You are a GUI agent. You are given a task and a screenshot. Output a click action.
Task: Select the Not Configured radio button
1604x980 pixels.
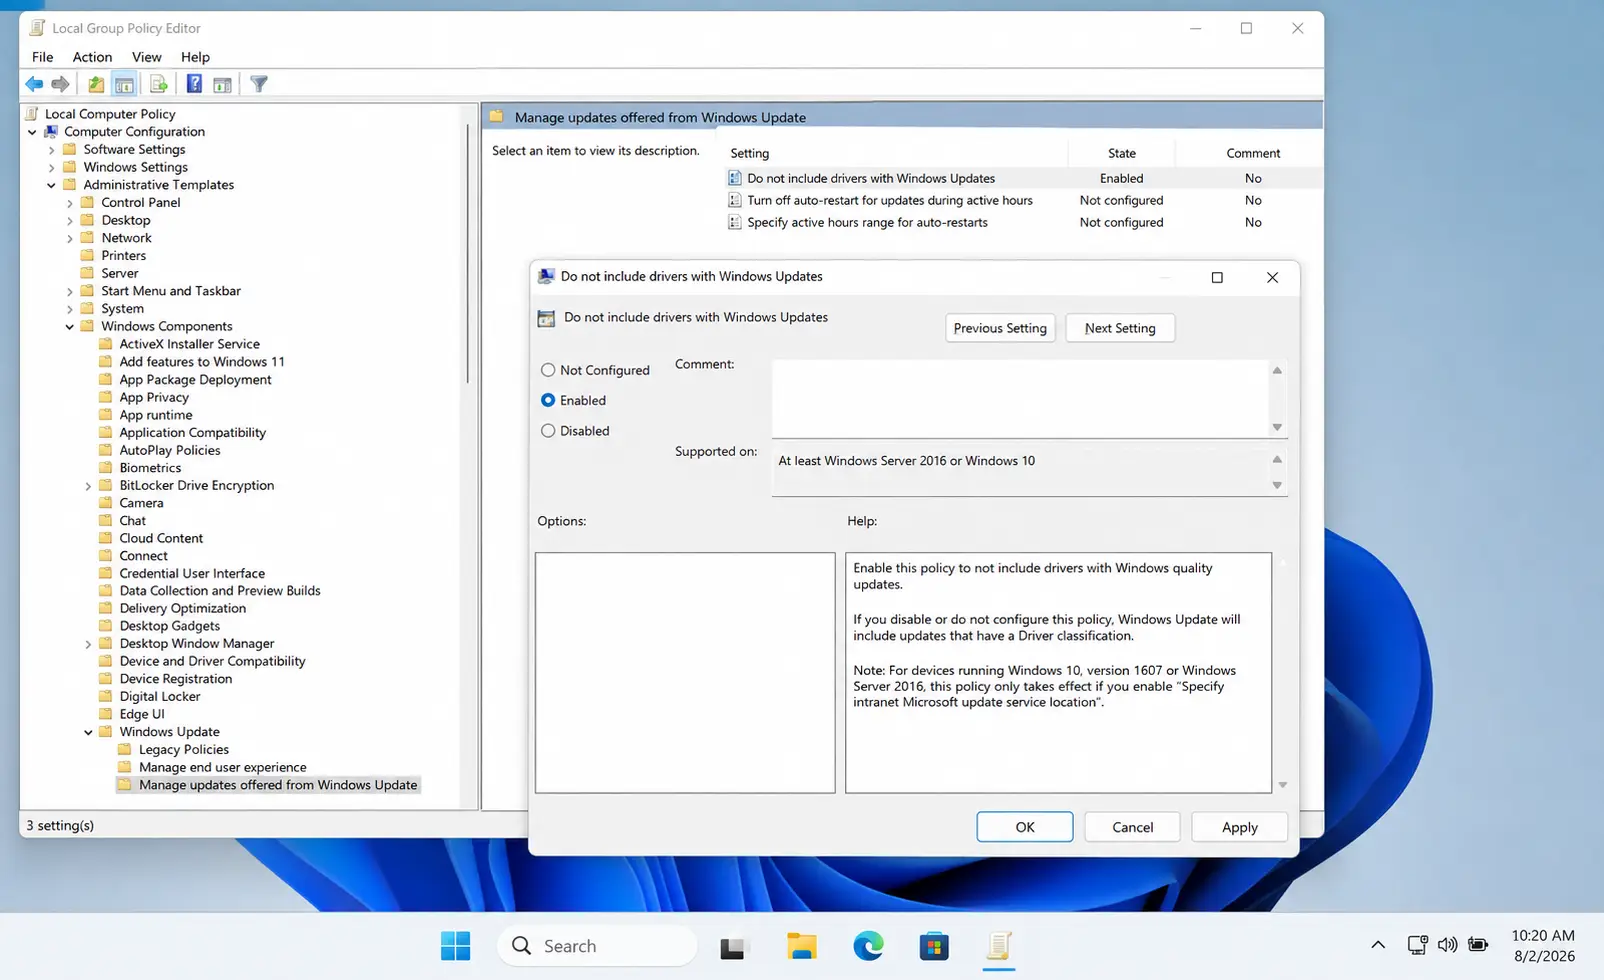[548, 370]
